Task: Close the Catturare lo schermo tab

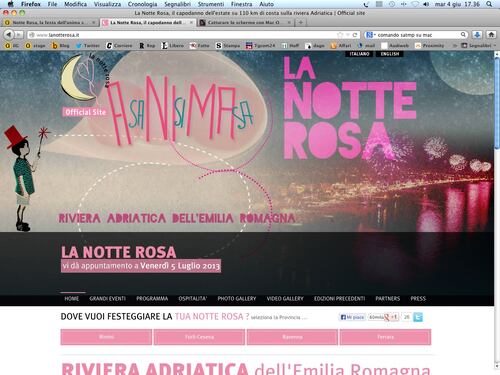Action: click(289, 22)
